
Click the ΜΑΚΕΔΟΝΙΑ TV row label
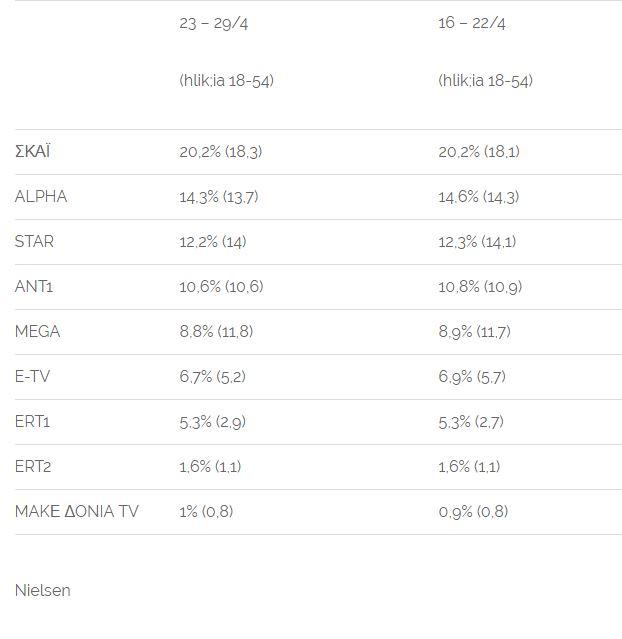(77, 511)
